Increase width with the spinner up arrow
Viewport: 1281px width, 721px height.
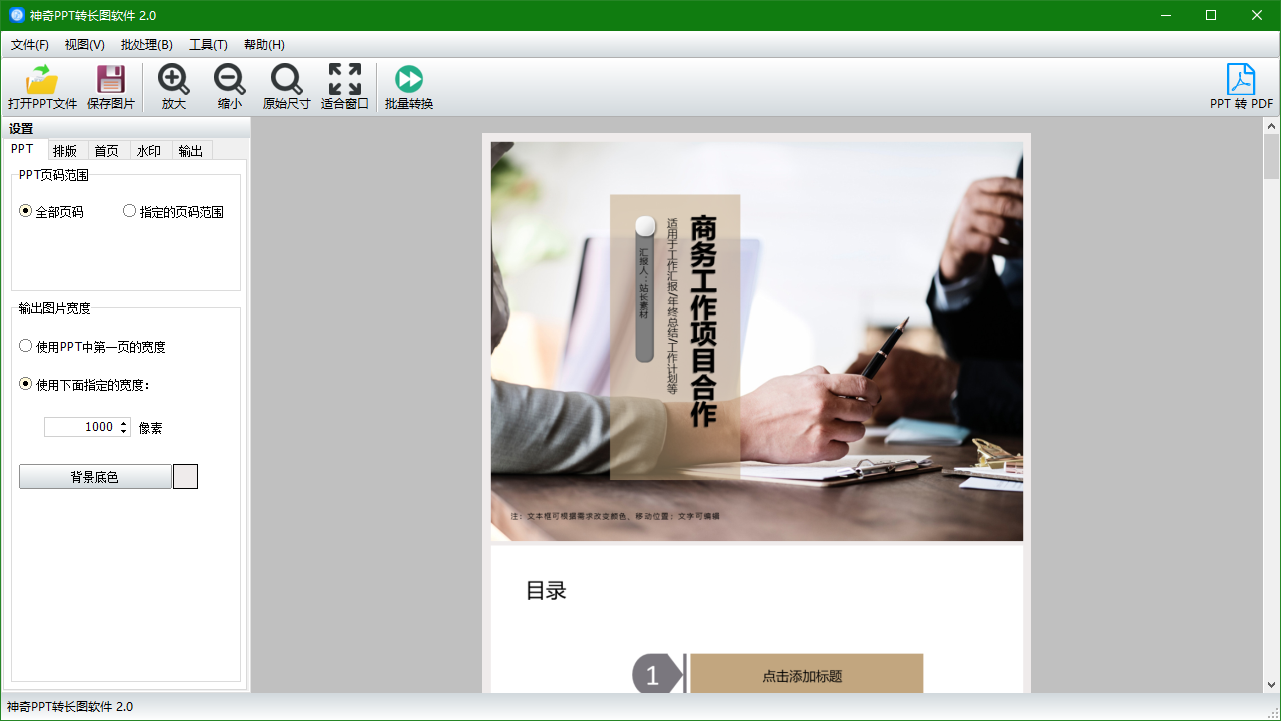click(124, 423)
